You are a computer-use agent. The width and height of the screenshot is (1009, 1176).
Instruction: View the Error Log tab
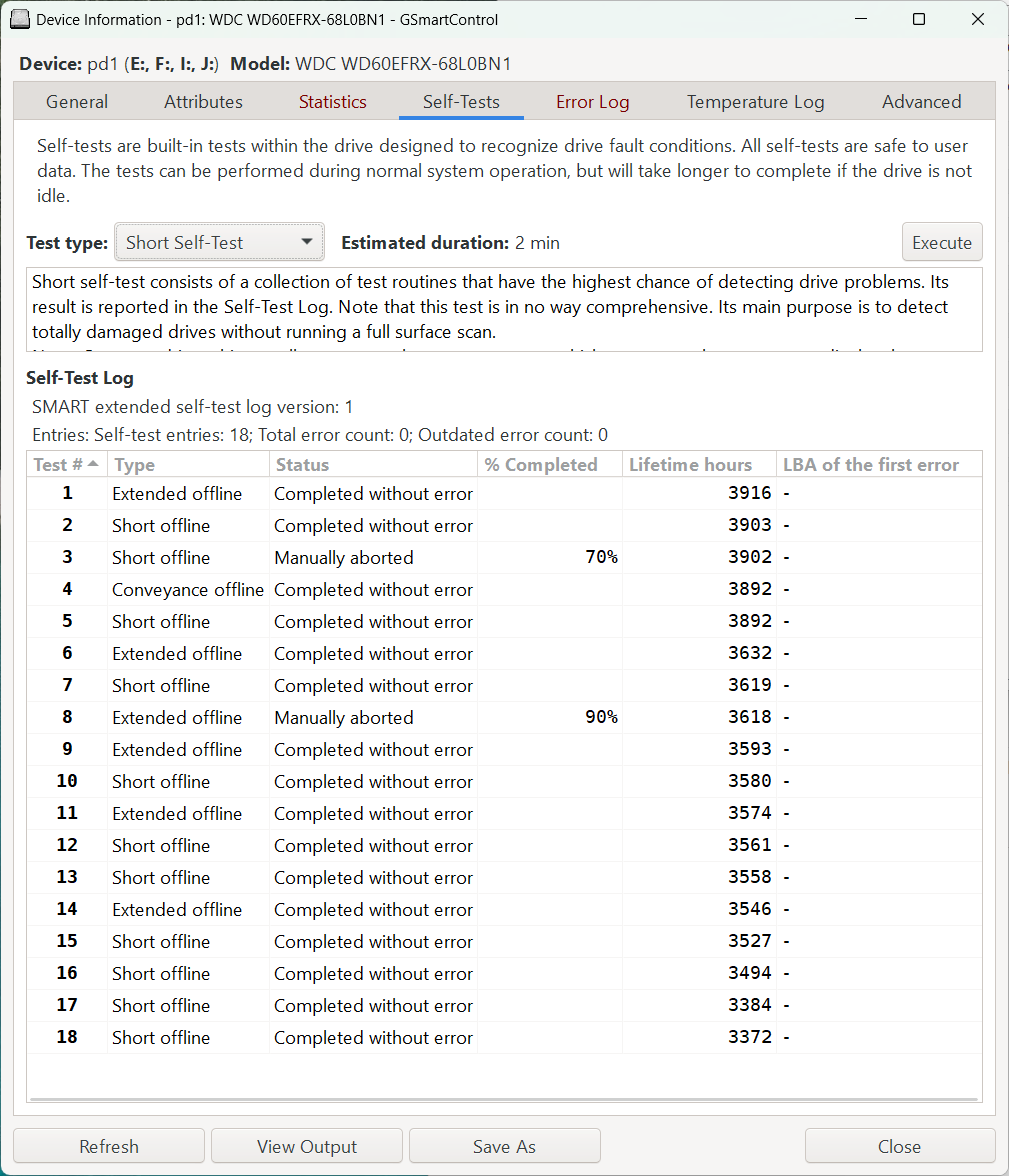[592, 101]
